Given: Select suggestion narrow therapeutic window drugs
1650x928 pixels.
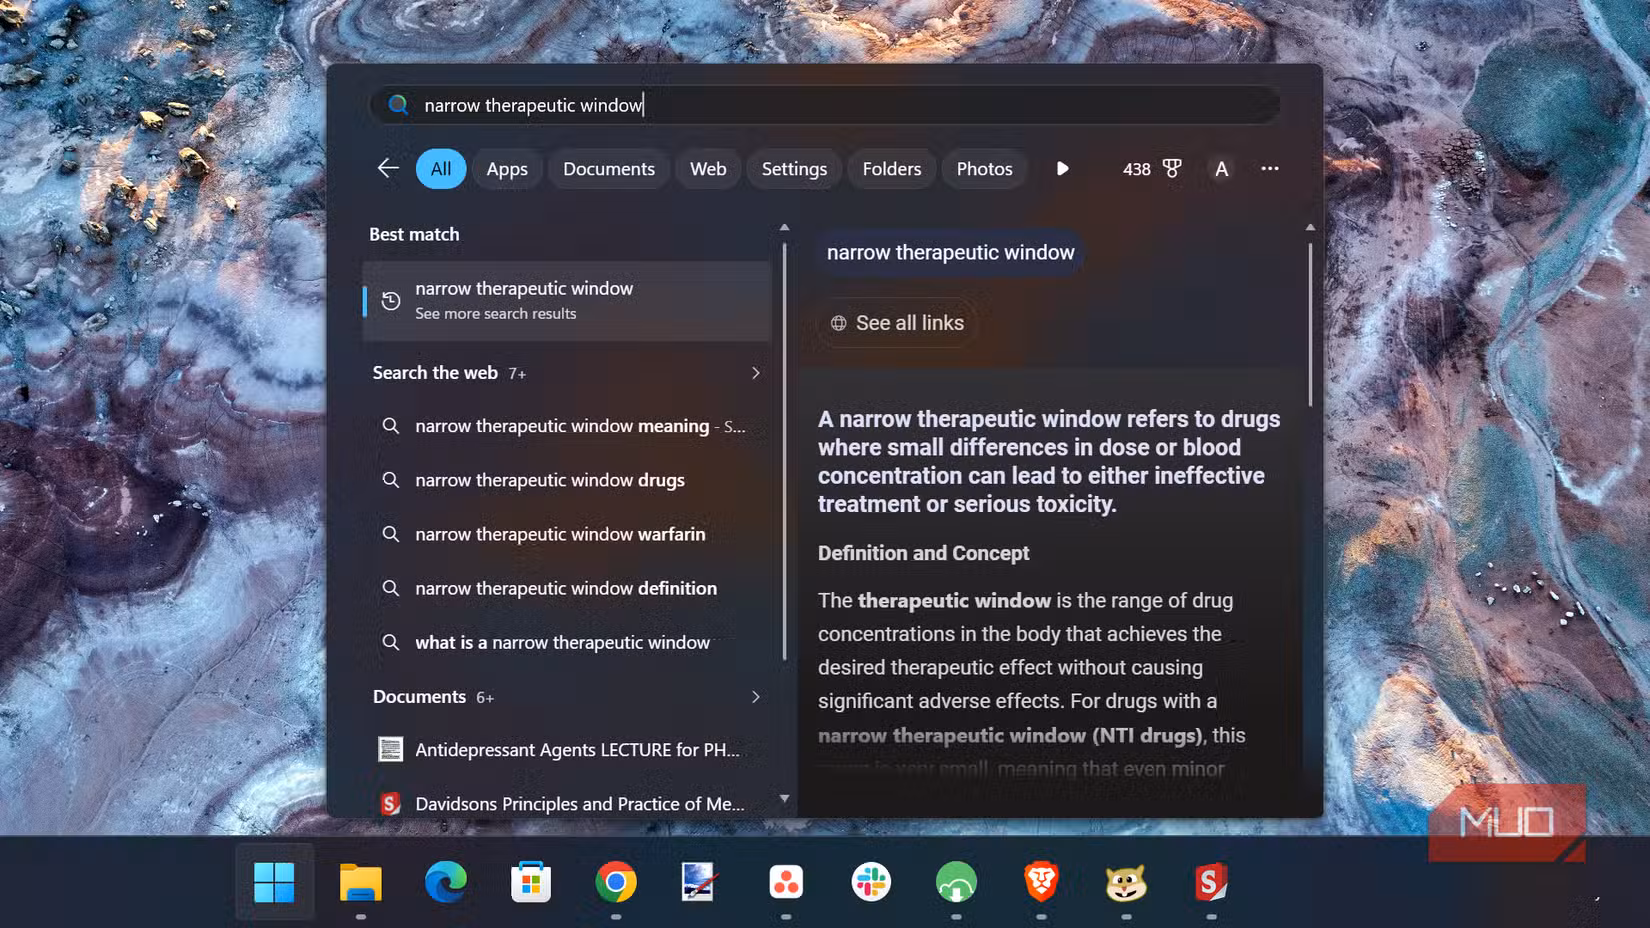Looking at the screenshot, I should 567,480.
